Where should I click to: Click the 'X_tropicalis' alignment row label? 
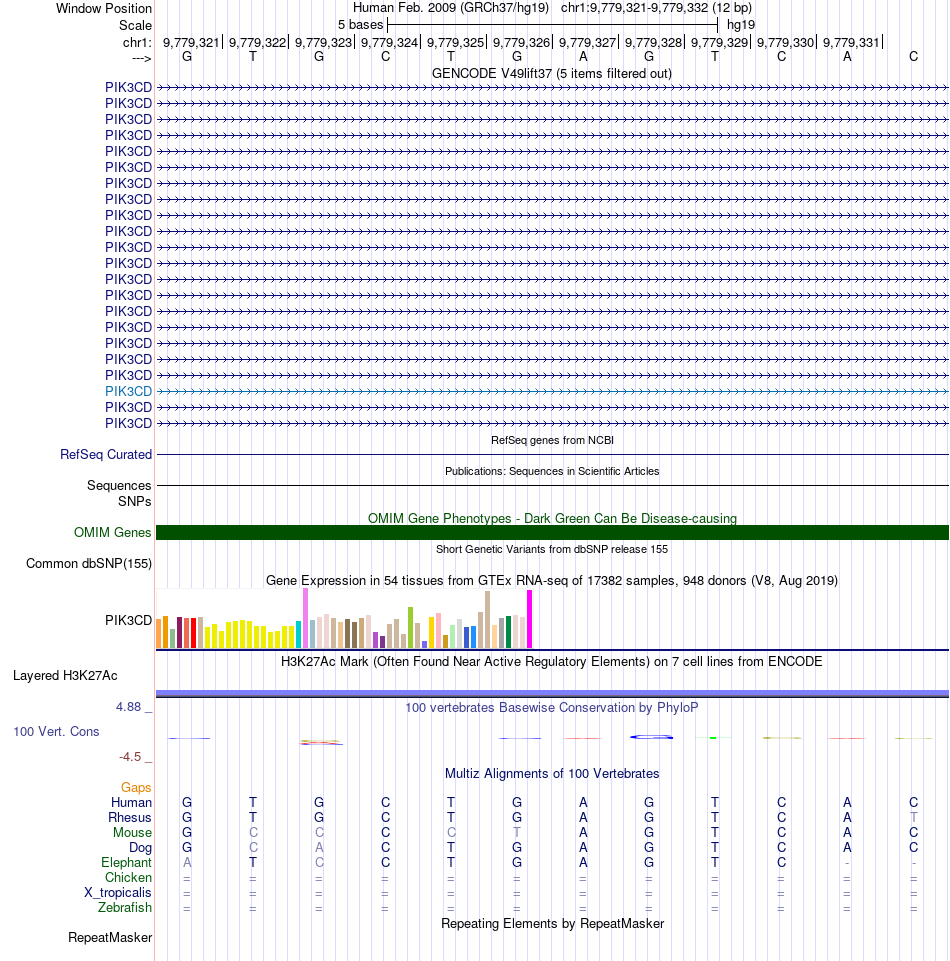pyautogui.click(x=118, y=892)
